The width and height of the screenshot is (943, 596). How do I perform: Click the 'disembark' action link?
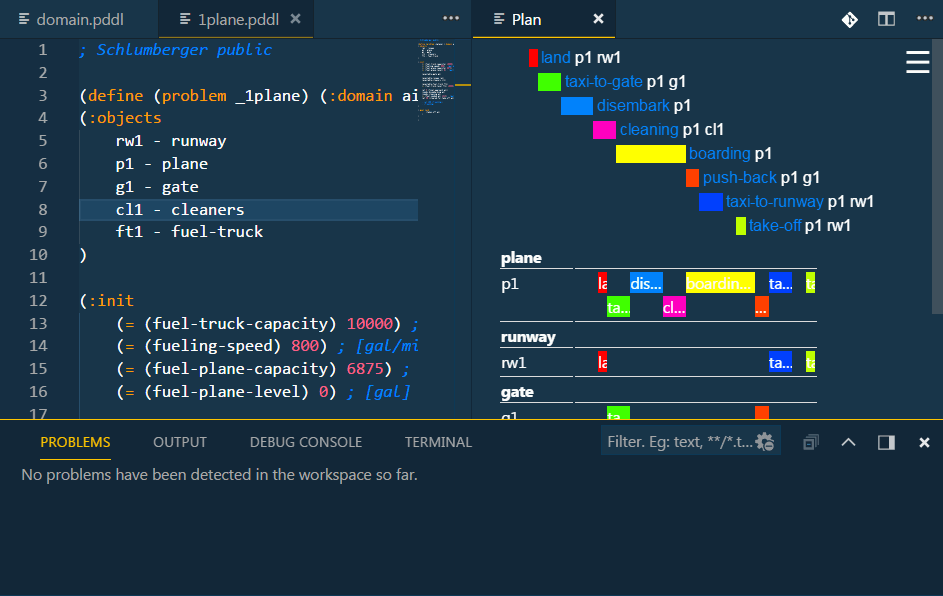(x=633, y=106)
